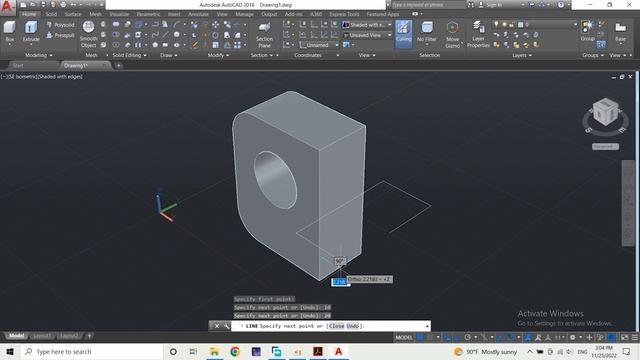Close the command line with X
The width and height of the screenshot is (640, 360).
tap(217, 326)
